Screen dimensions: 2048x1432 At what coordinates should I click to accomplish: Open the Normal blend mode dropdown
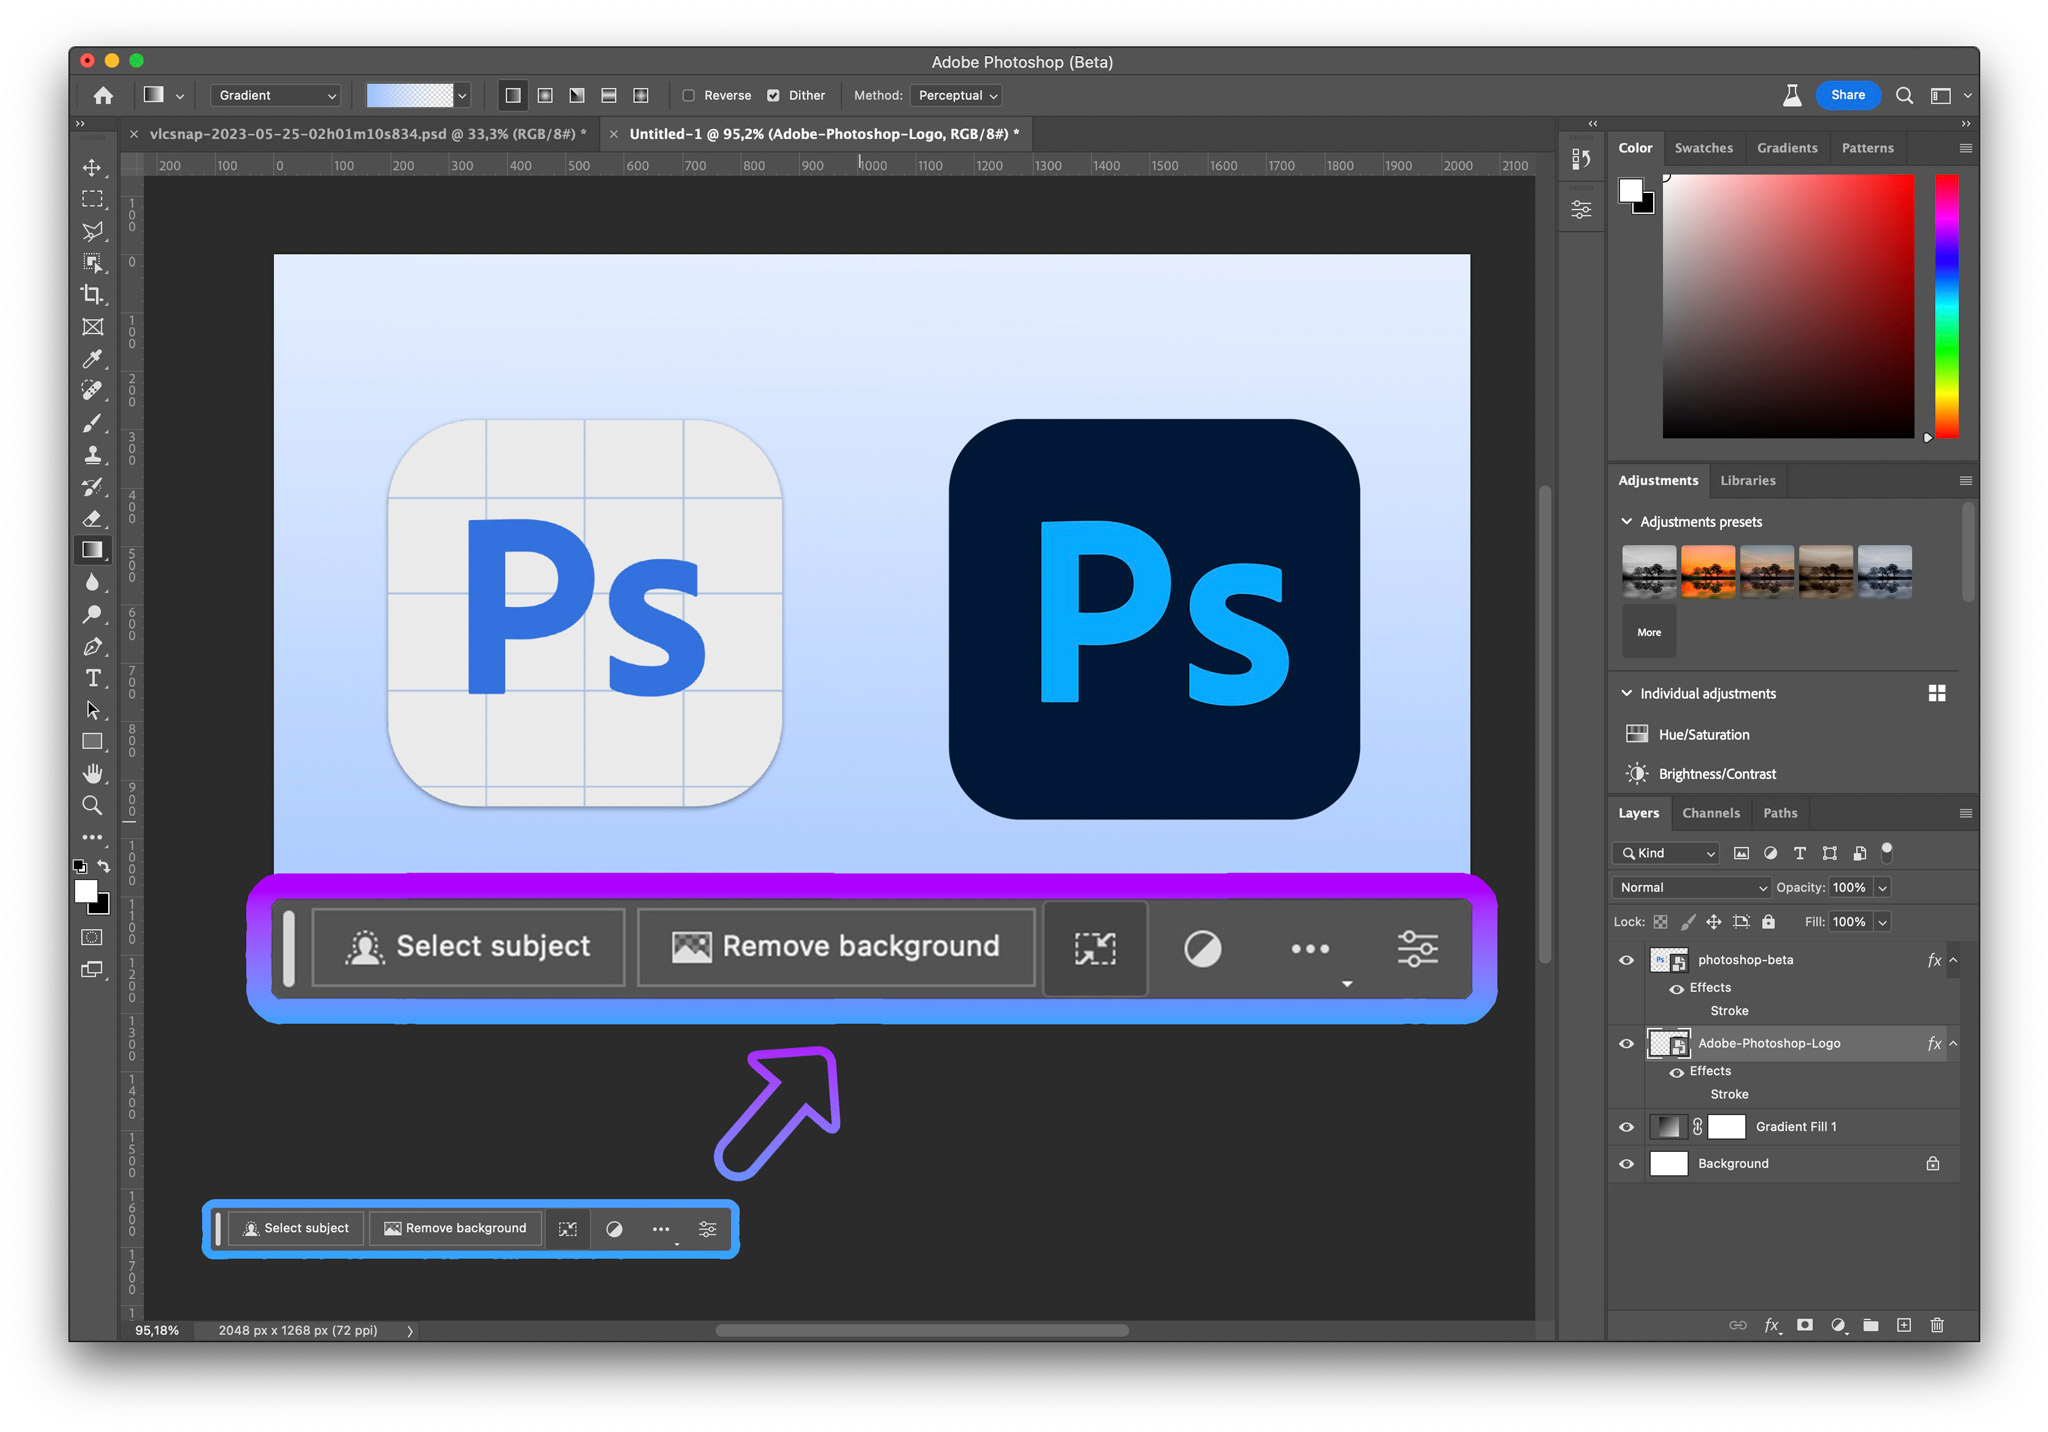pyautogui.click(x=1691, y=888)
